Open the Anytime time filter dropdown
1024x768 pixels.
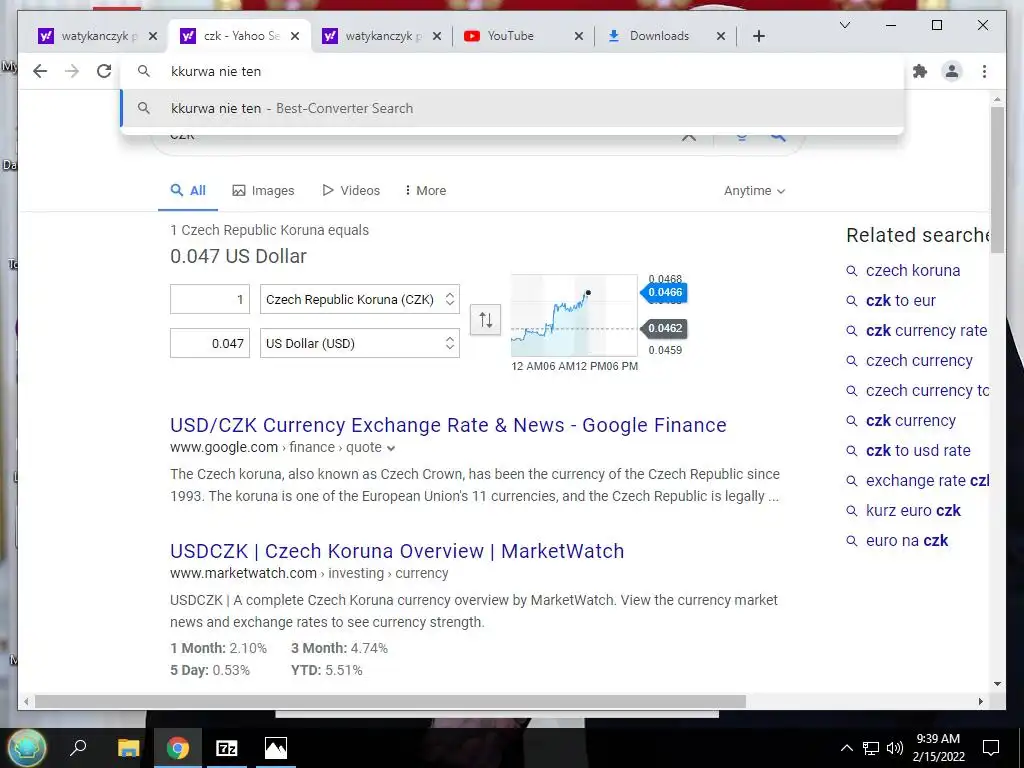click(754, 191)
